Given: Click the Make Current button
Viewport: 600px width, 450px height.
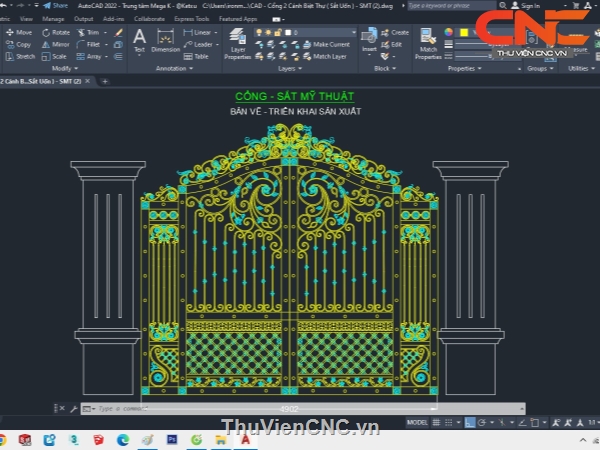Looking at the screenshot, I should 328,44.
